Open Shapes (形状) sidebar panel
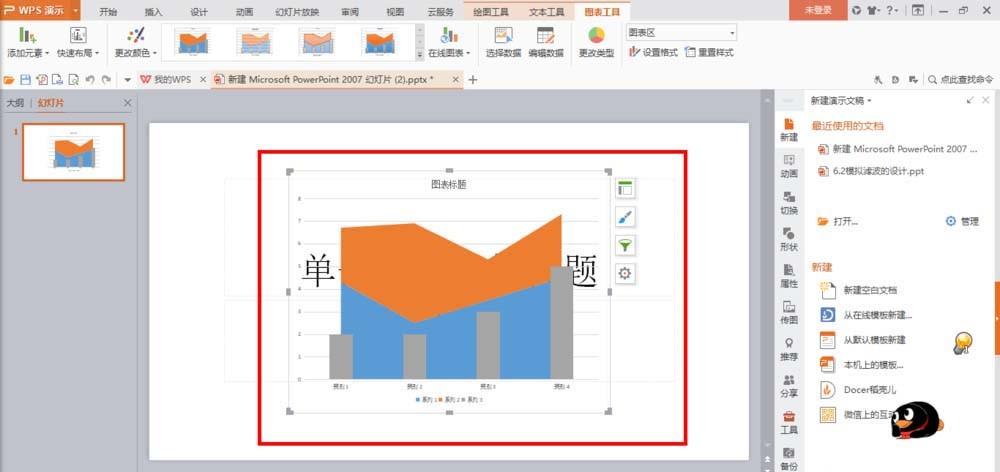Viewport: 1000px width, 472px height. point(789,238)
